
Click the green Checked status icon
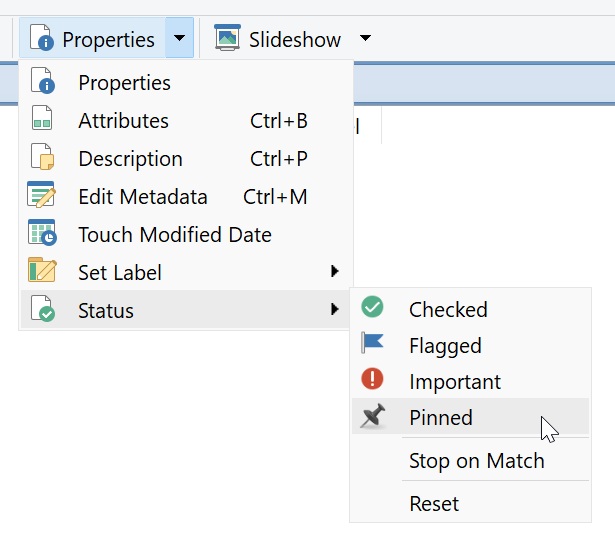click(372, 307)
